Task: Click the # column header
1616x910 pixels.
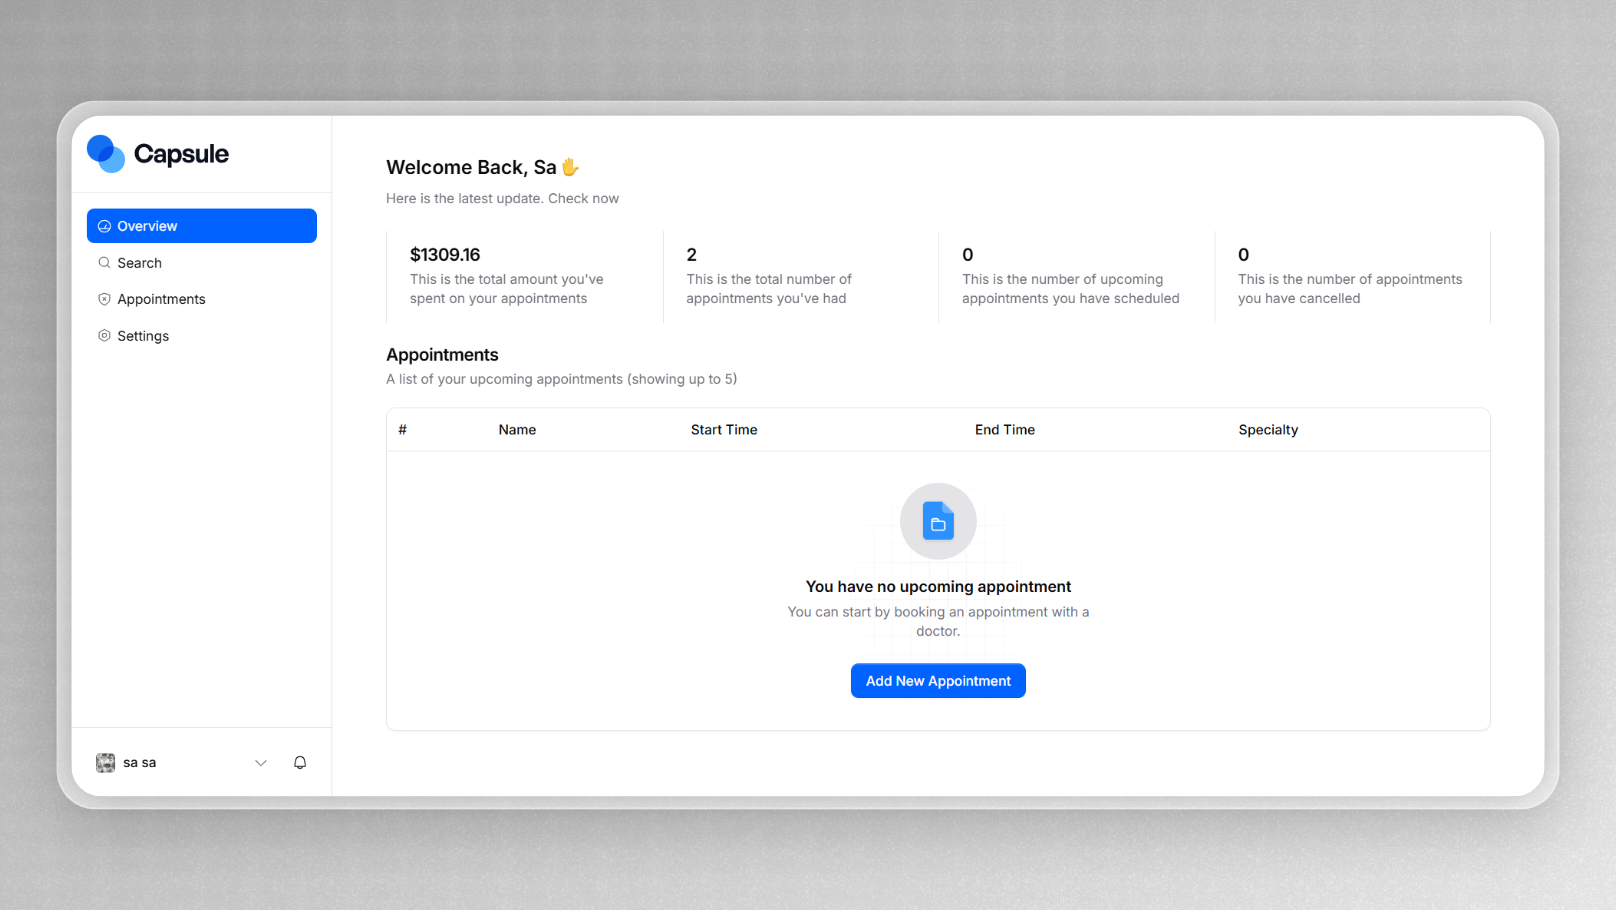Action: 402,430
